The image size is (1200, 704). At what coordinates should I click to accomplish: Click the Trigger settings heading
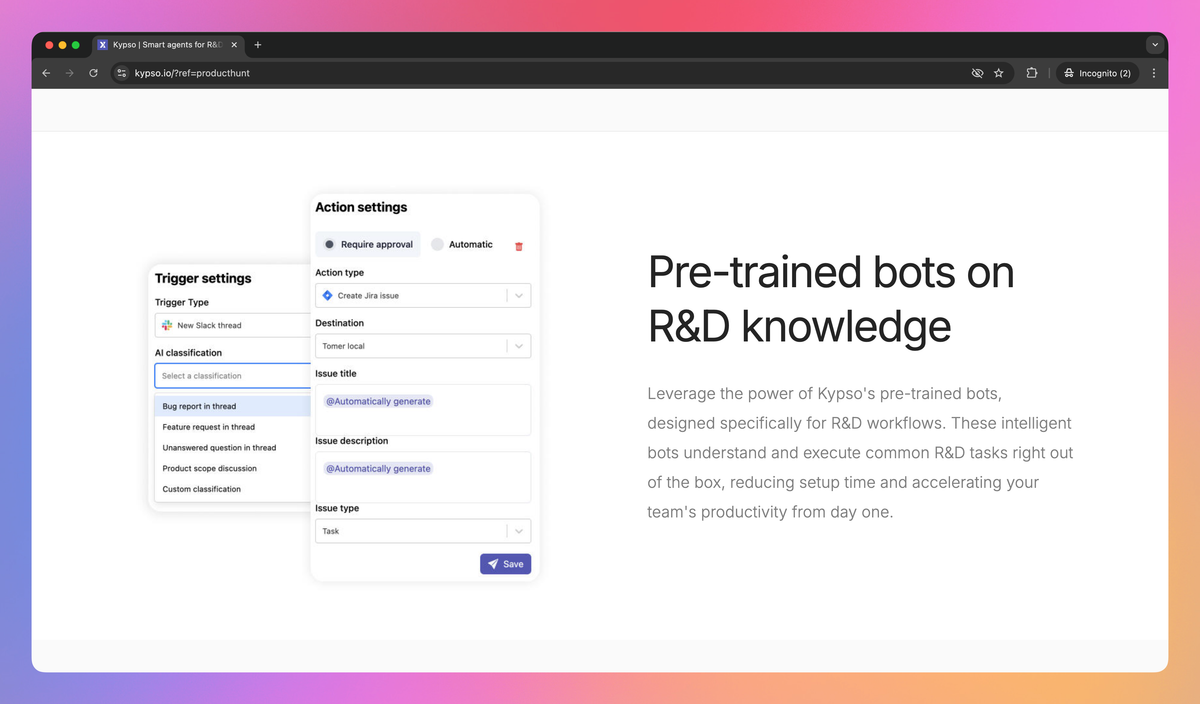pos(203,278)
